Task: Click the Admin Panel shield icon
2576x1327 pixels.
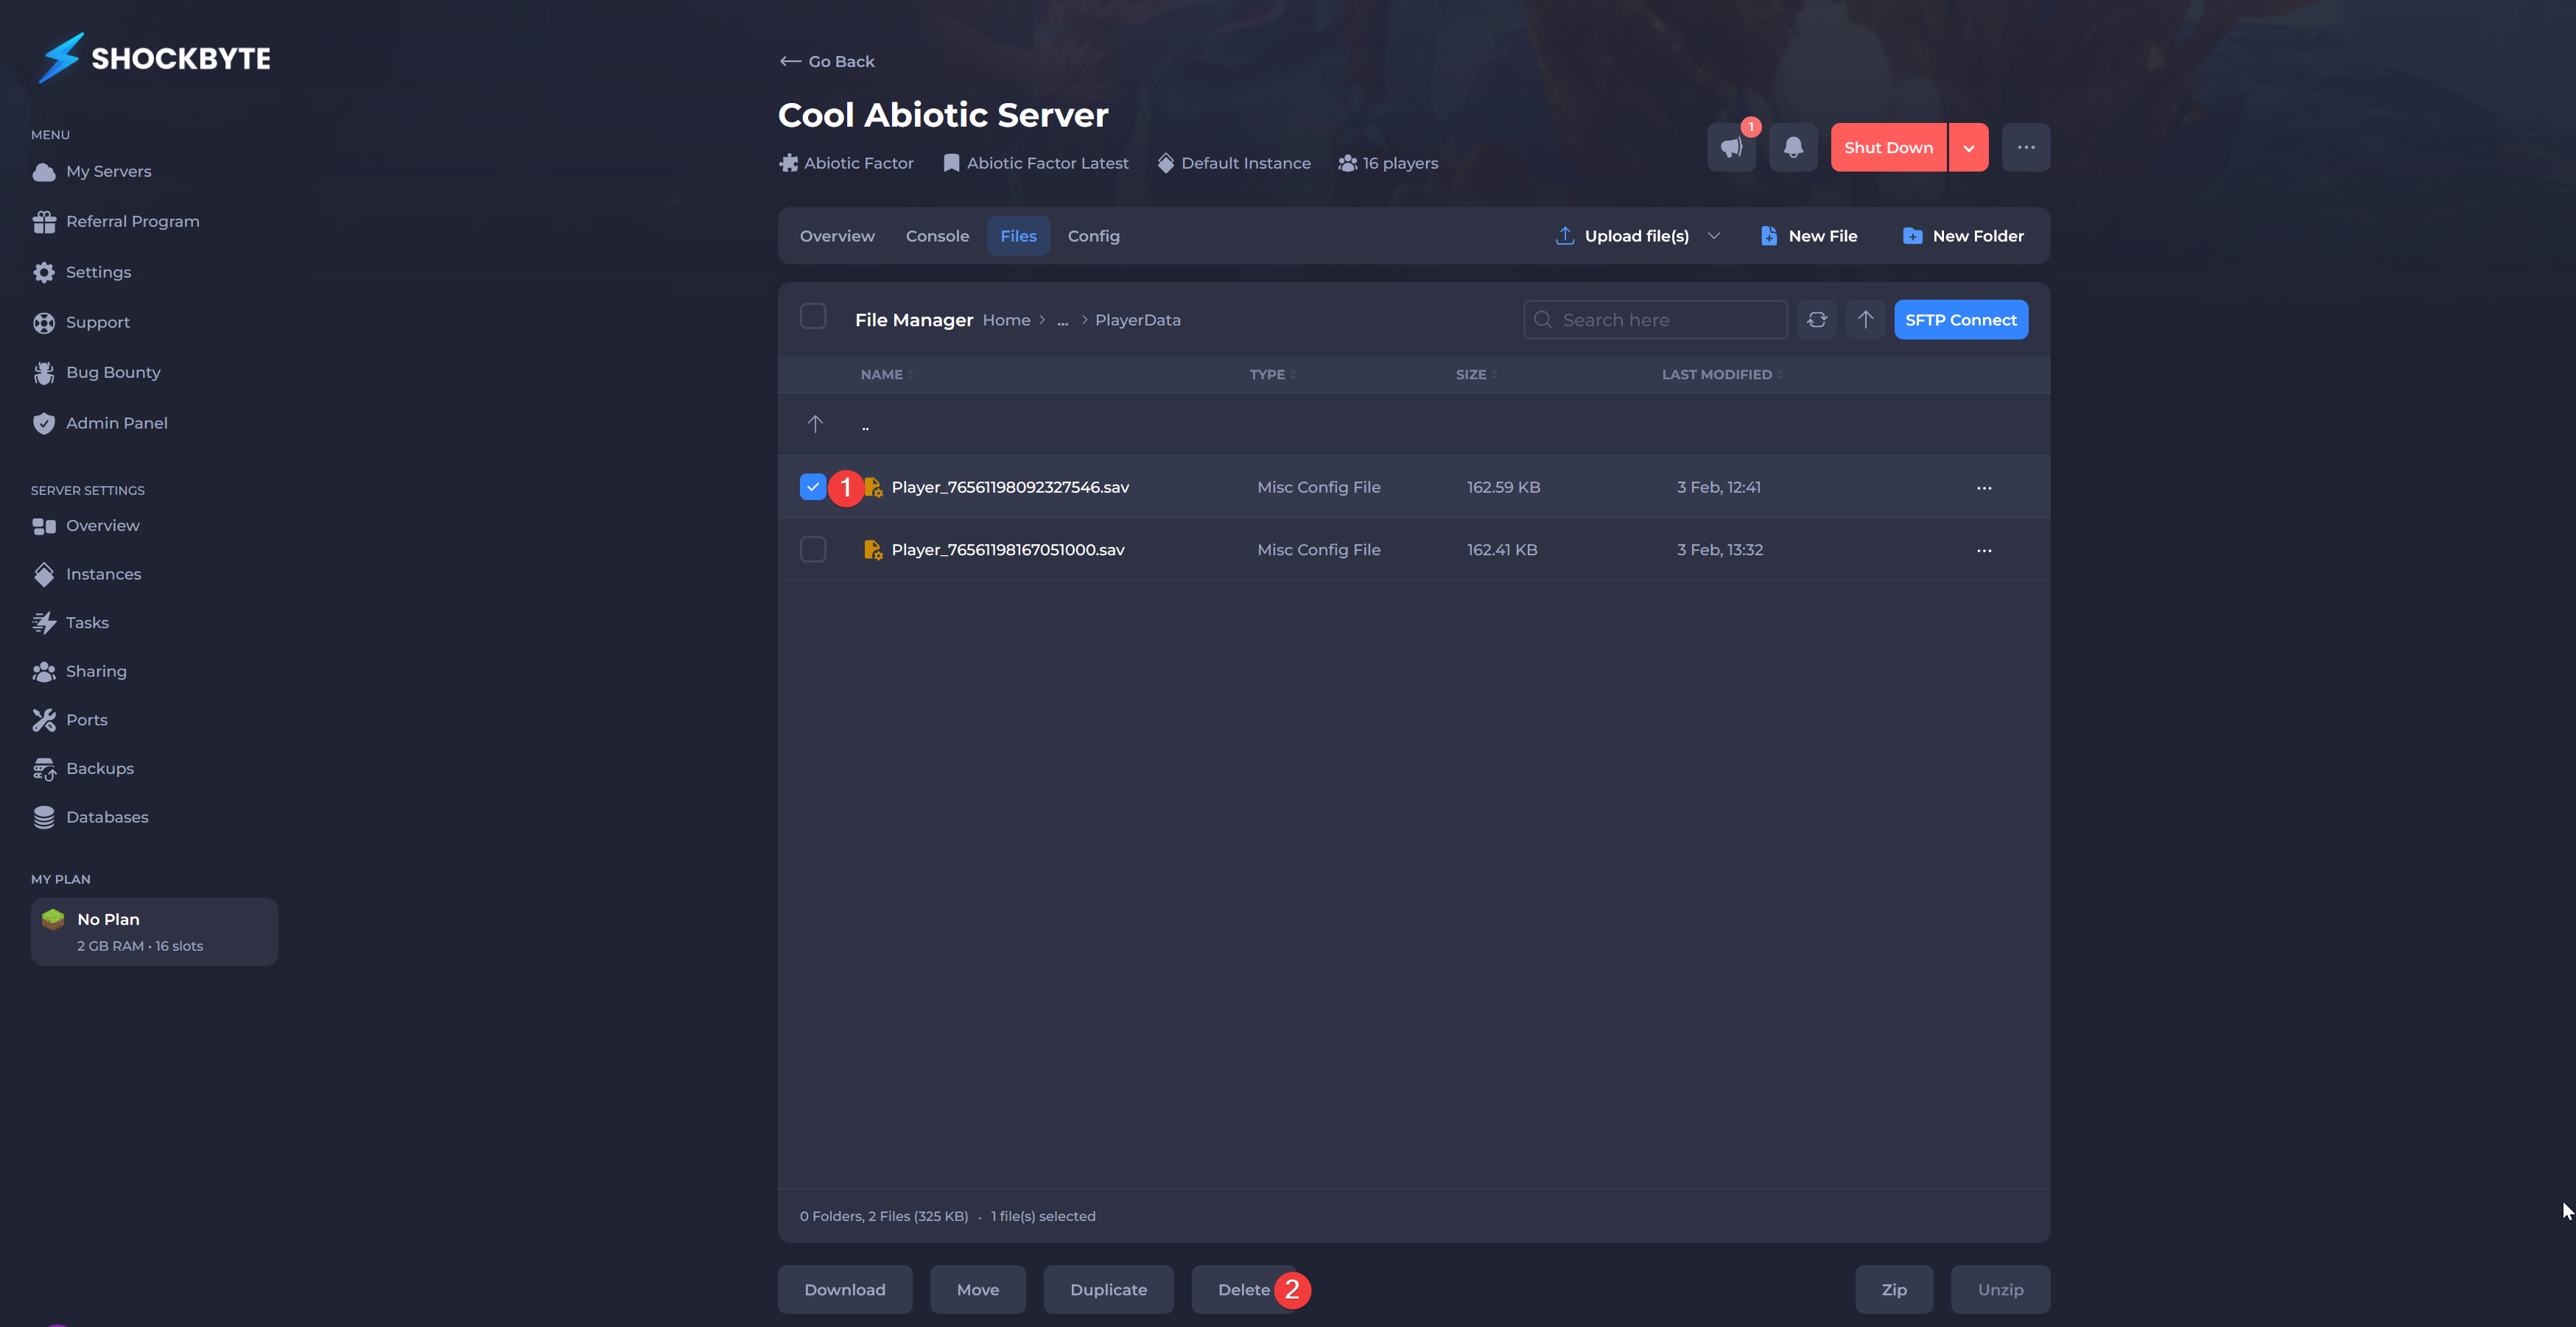Action: (44, 423)
